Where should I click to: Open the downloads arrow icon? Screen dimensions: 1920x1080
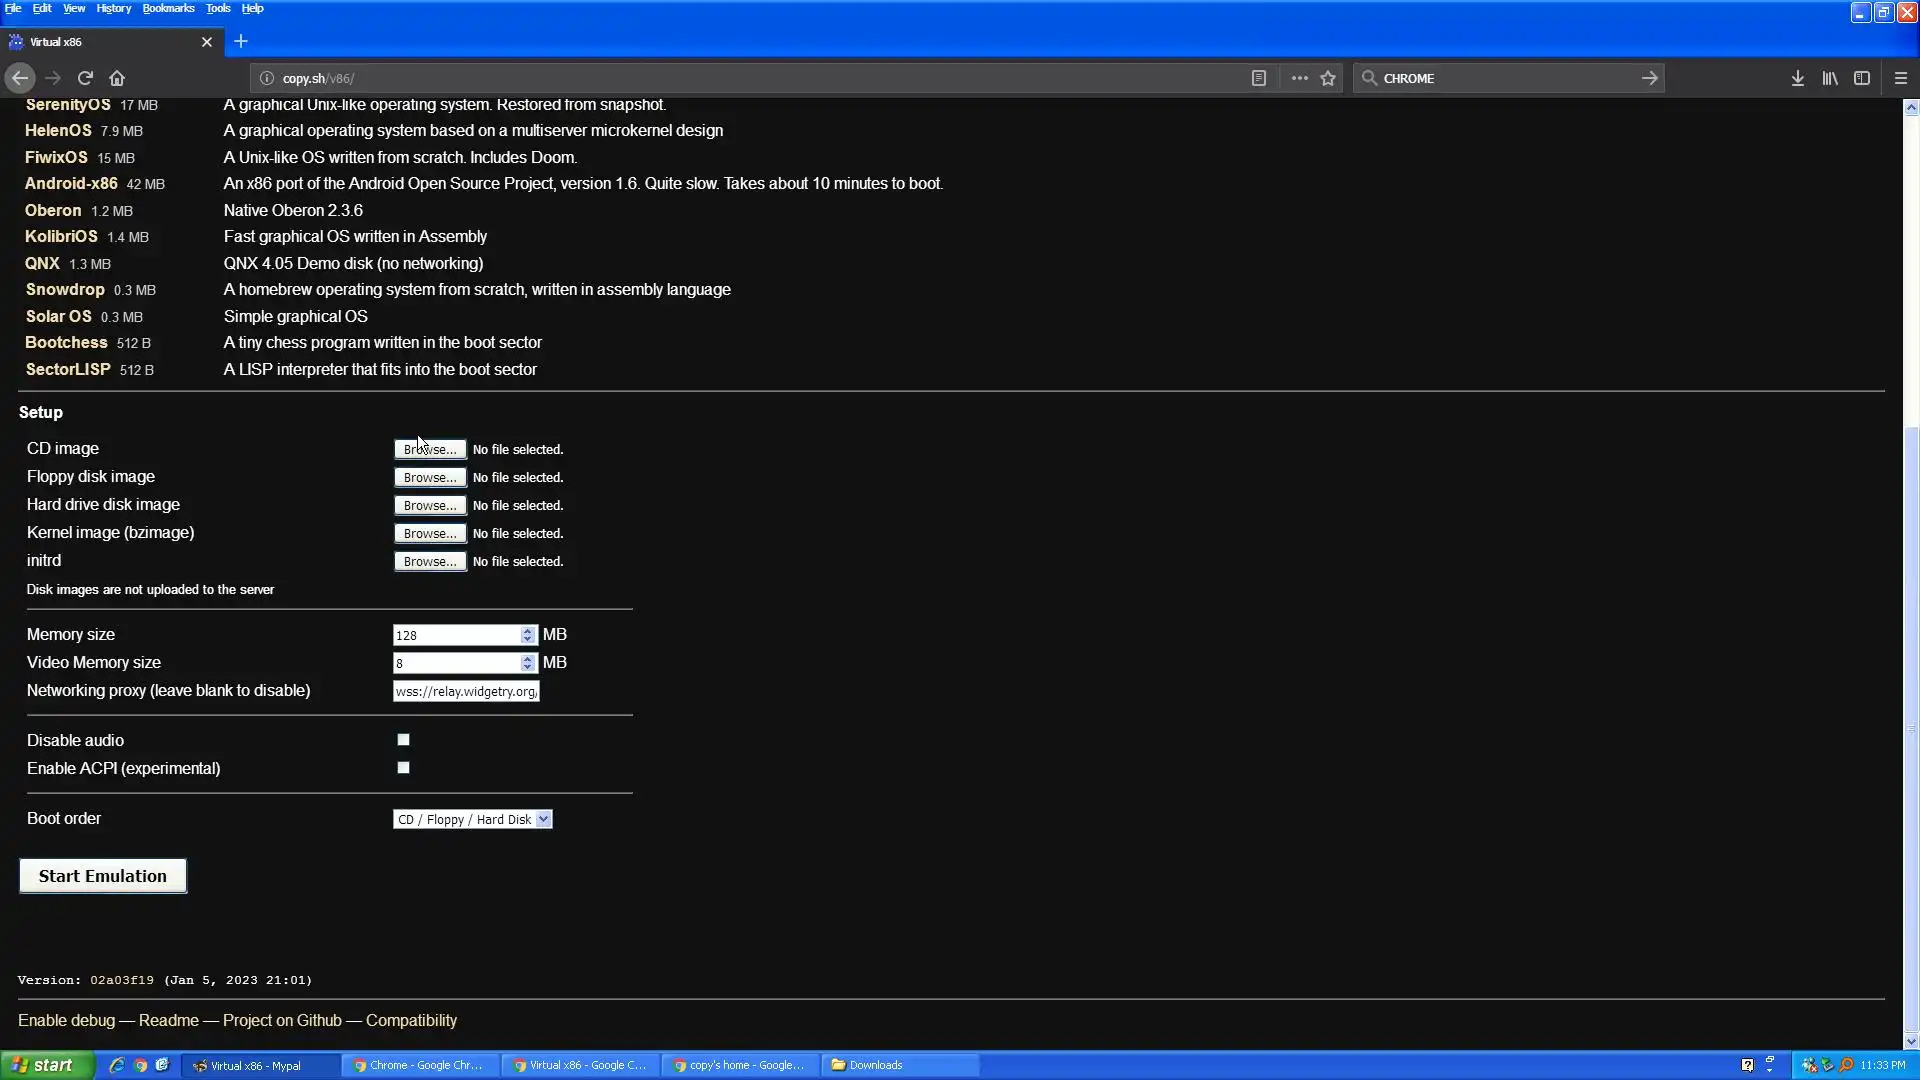click(x=1797, y=78)
